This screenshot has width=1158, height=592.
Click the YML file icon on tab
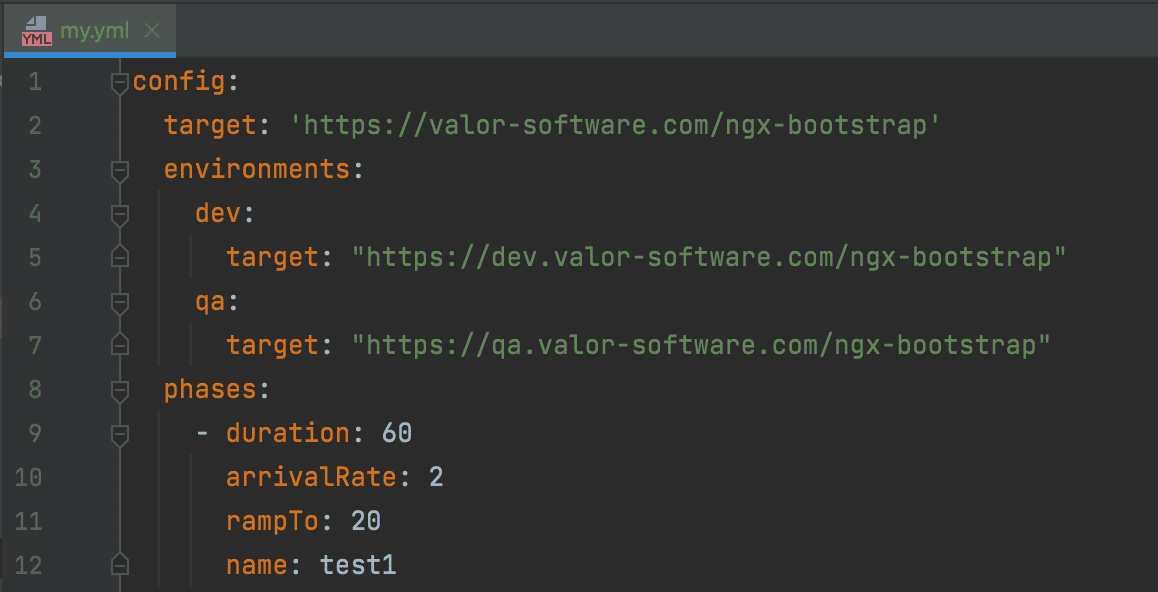(35, 30)
